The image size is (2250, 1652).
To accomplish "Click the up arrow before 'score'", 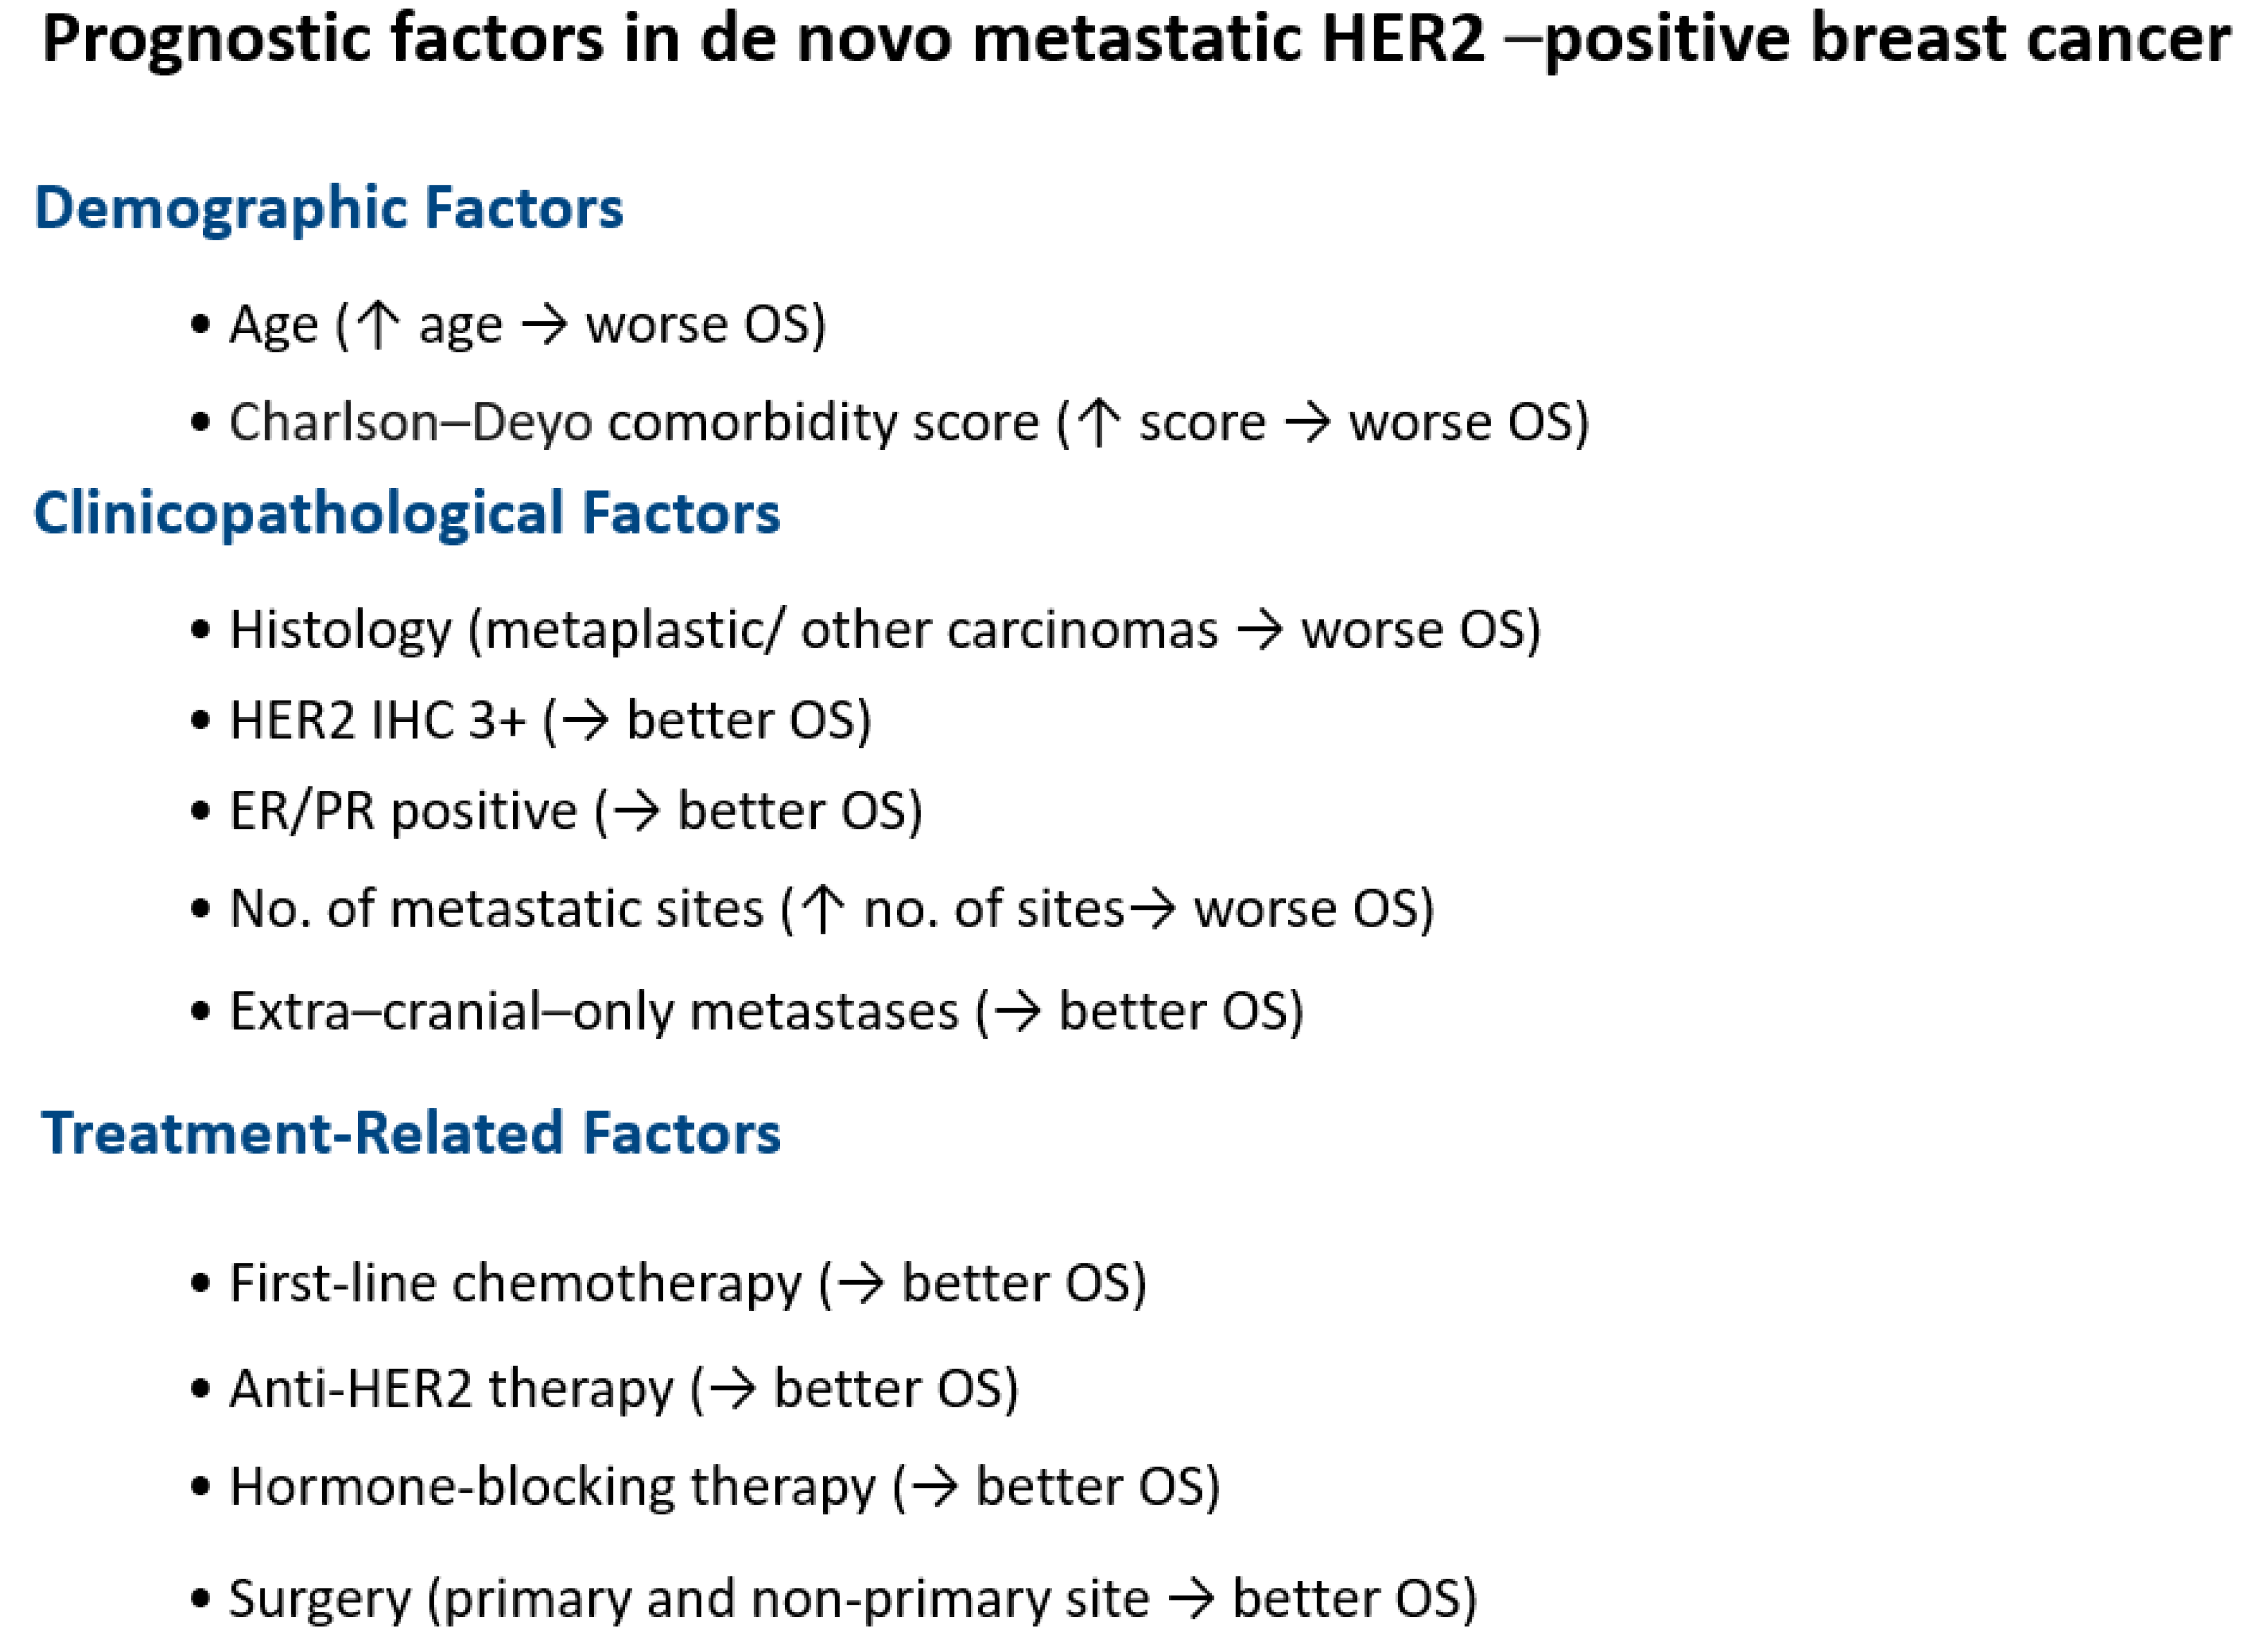I will pos(1099,423).
